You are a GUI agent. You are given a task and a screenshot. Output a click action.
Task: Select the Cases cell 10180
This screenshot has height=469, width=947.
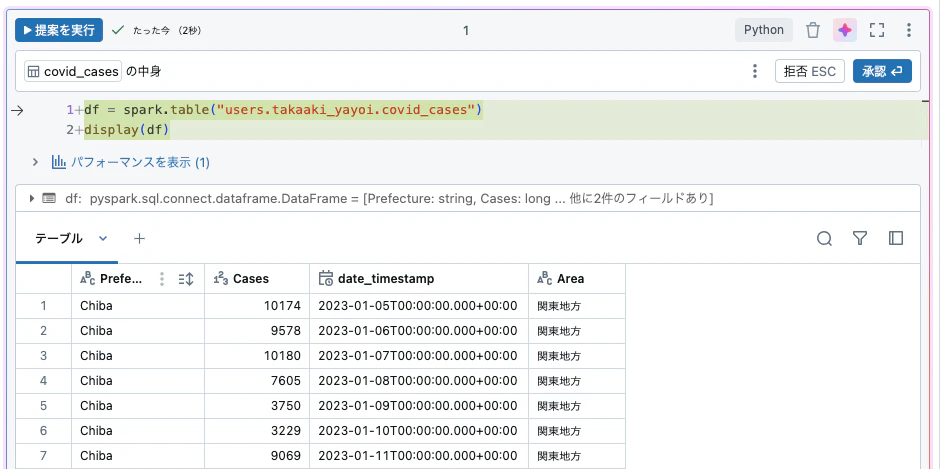257,356
